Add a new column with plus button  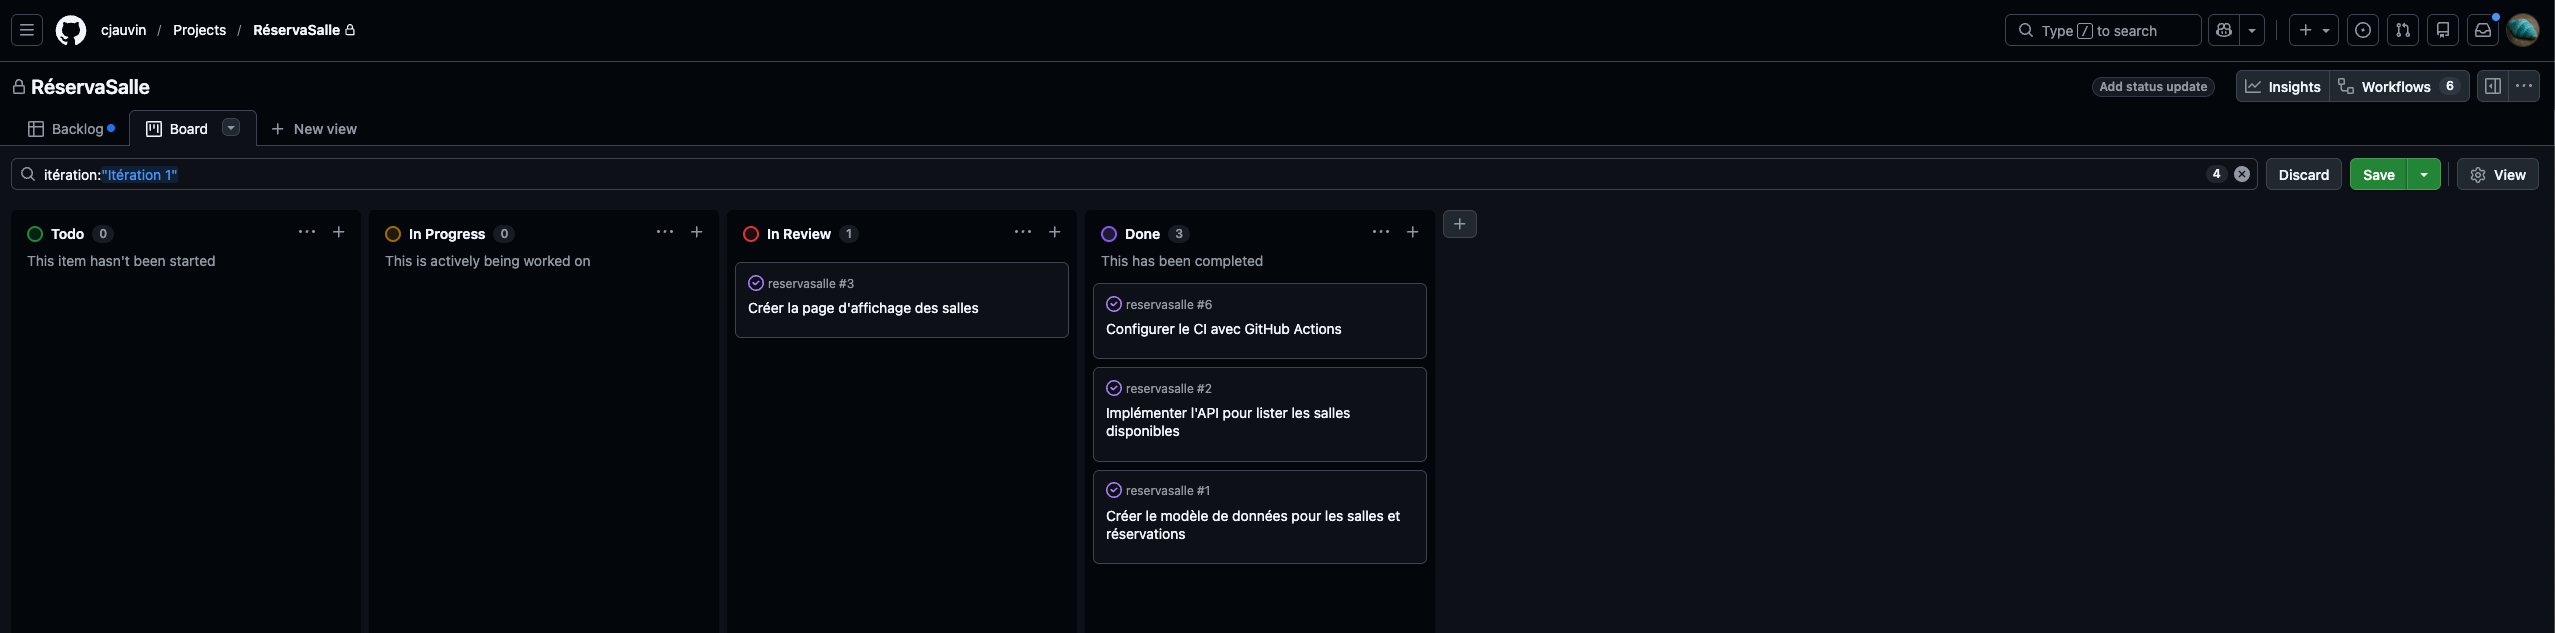point(1460,224)
